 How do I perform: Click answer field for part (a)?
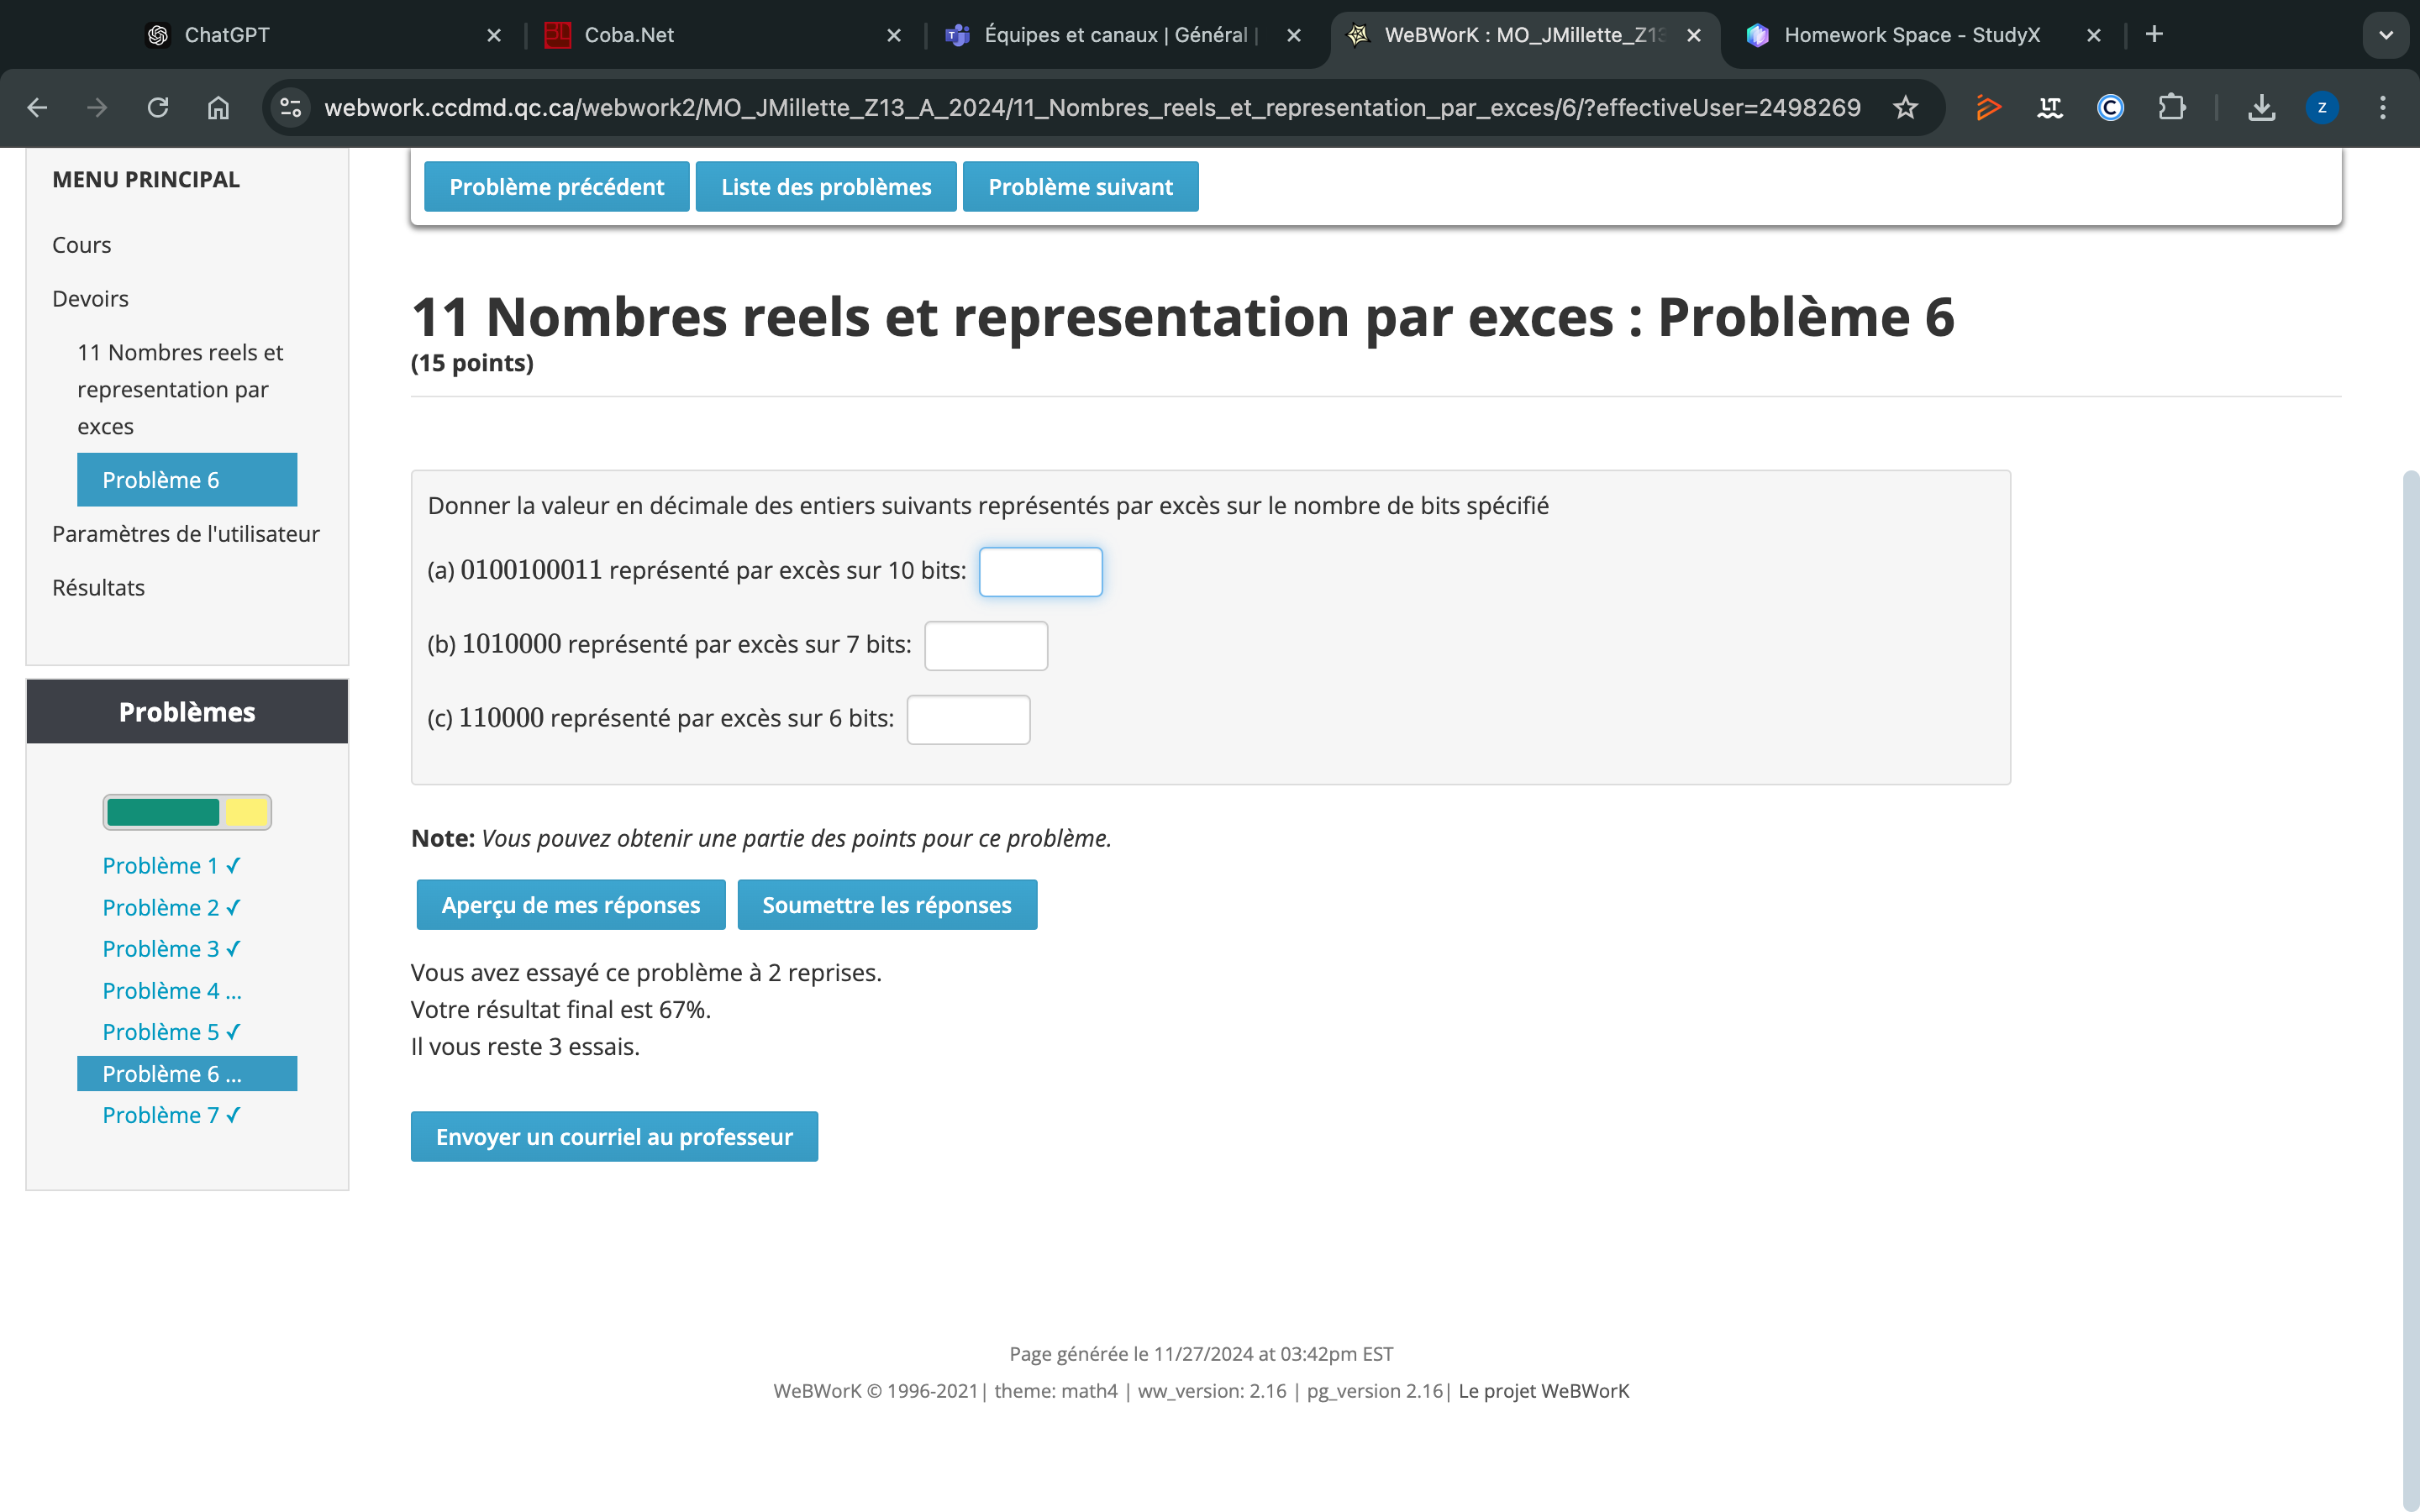pos(1041,572)
